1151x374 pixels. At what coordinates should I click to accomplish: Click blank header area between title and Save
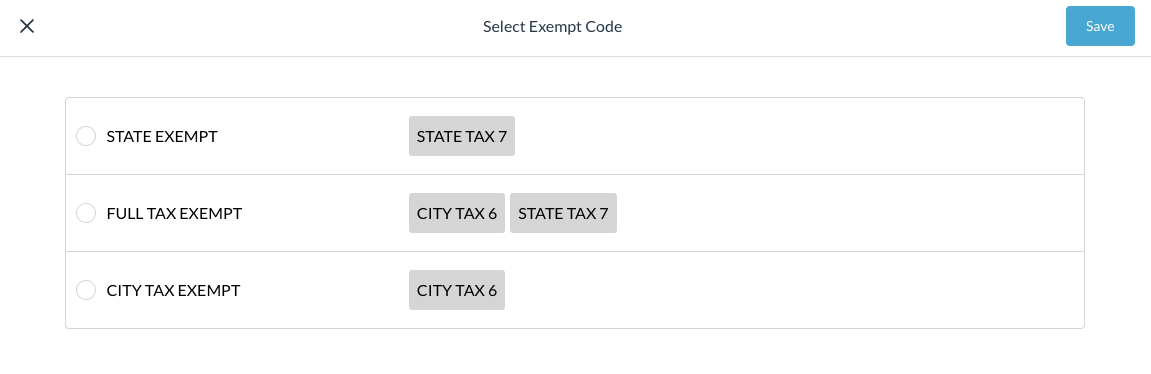click(844, 26)
